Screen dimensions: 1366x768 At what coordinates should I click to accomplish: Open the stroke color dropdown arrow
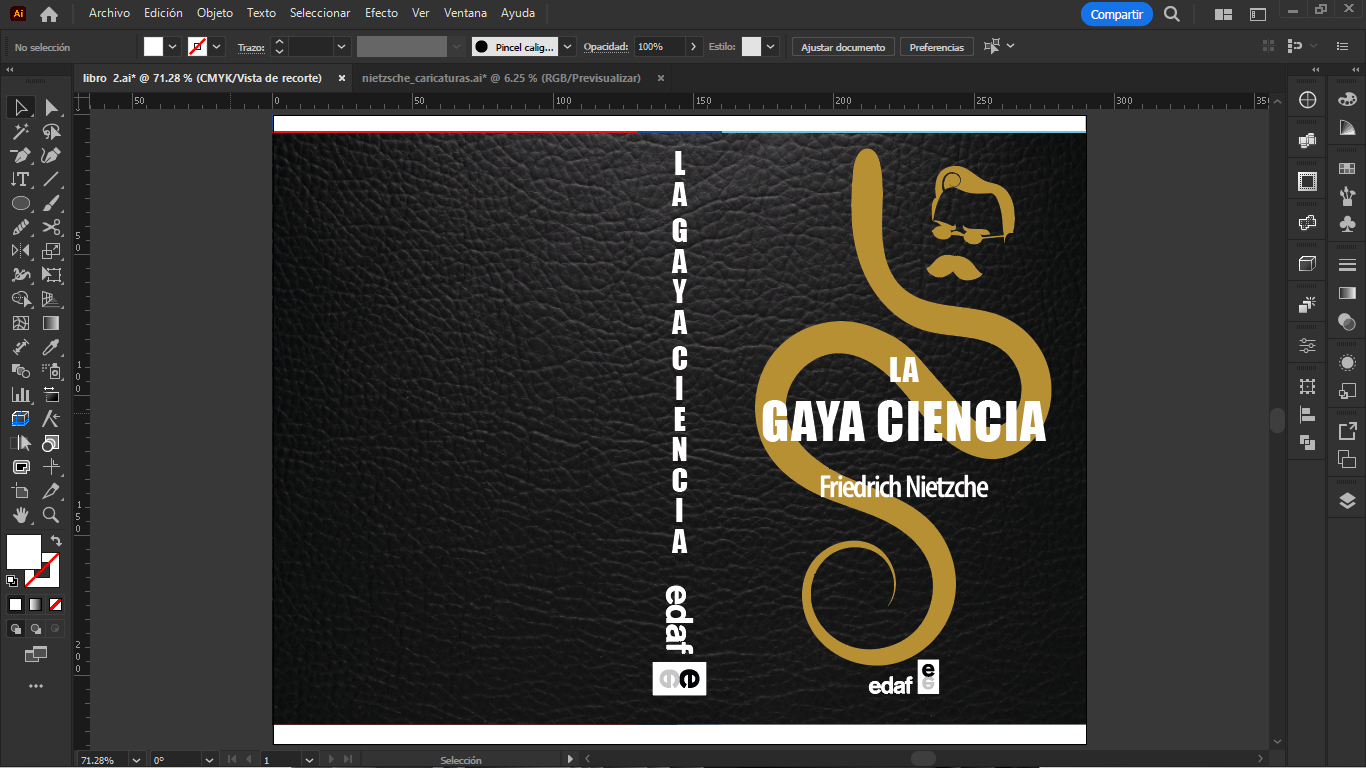tap(217, 47)
